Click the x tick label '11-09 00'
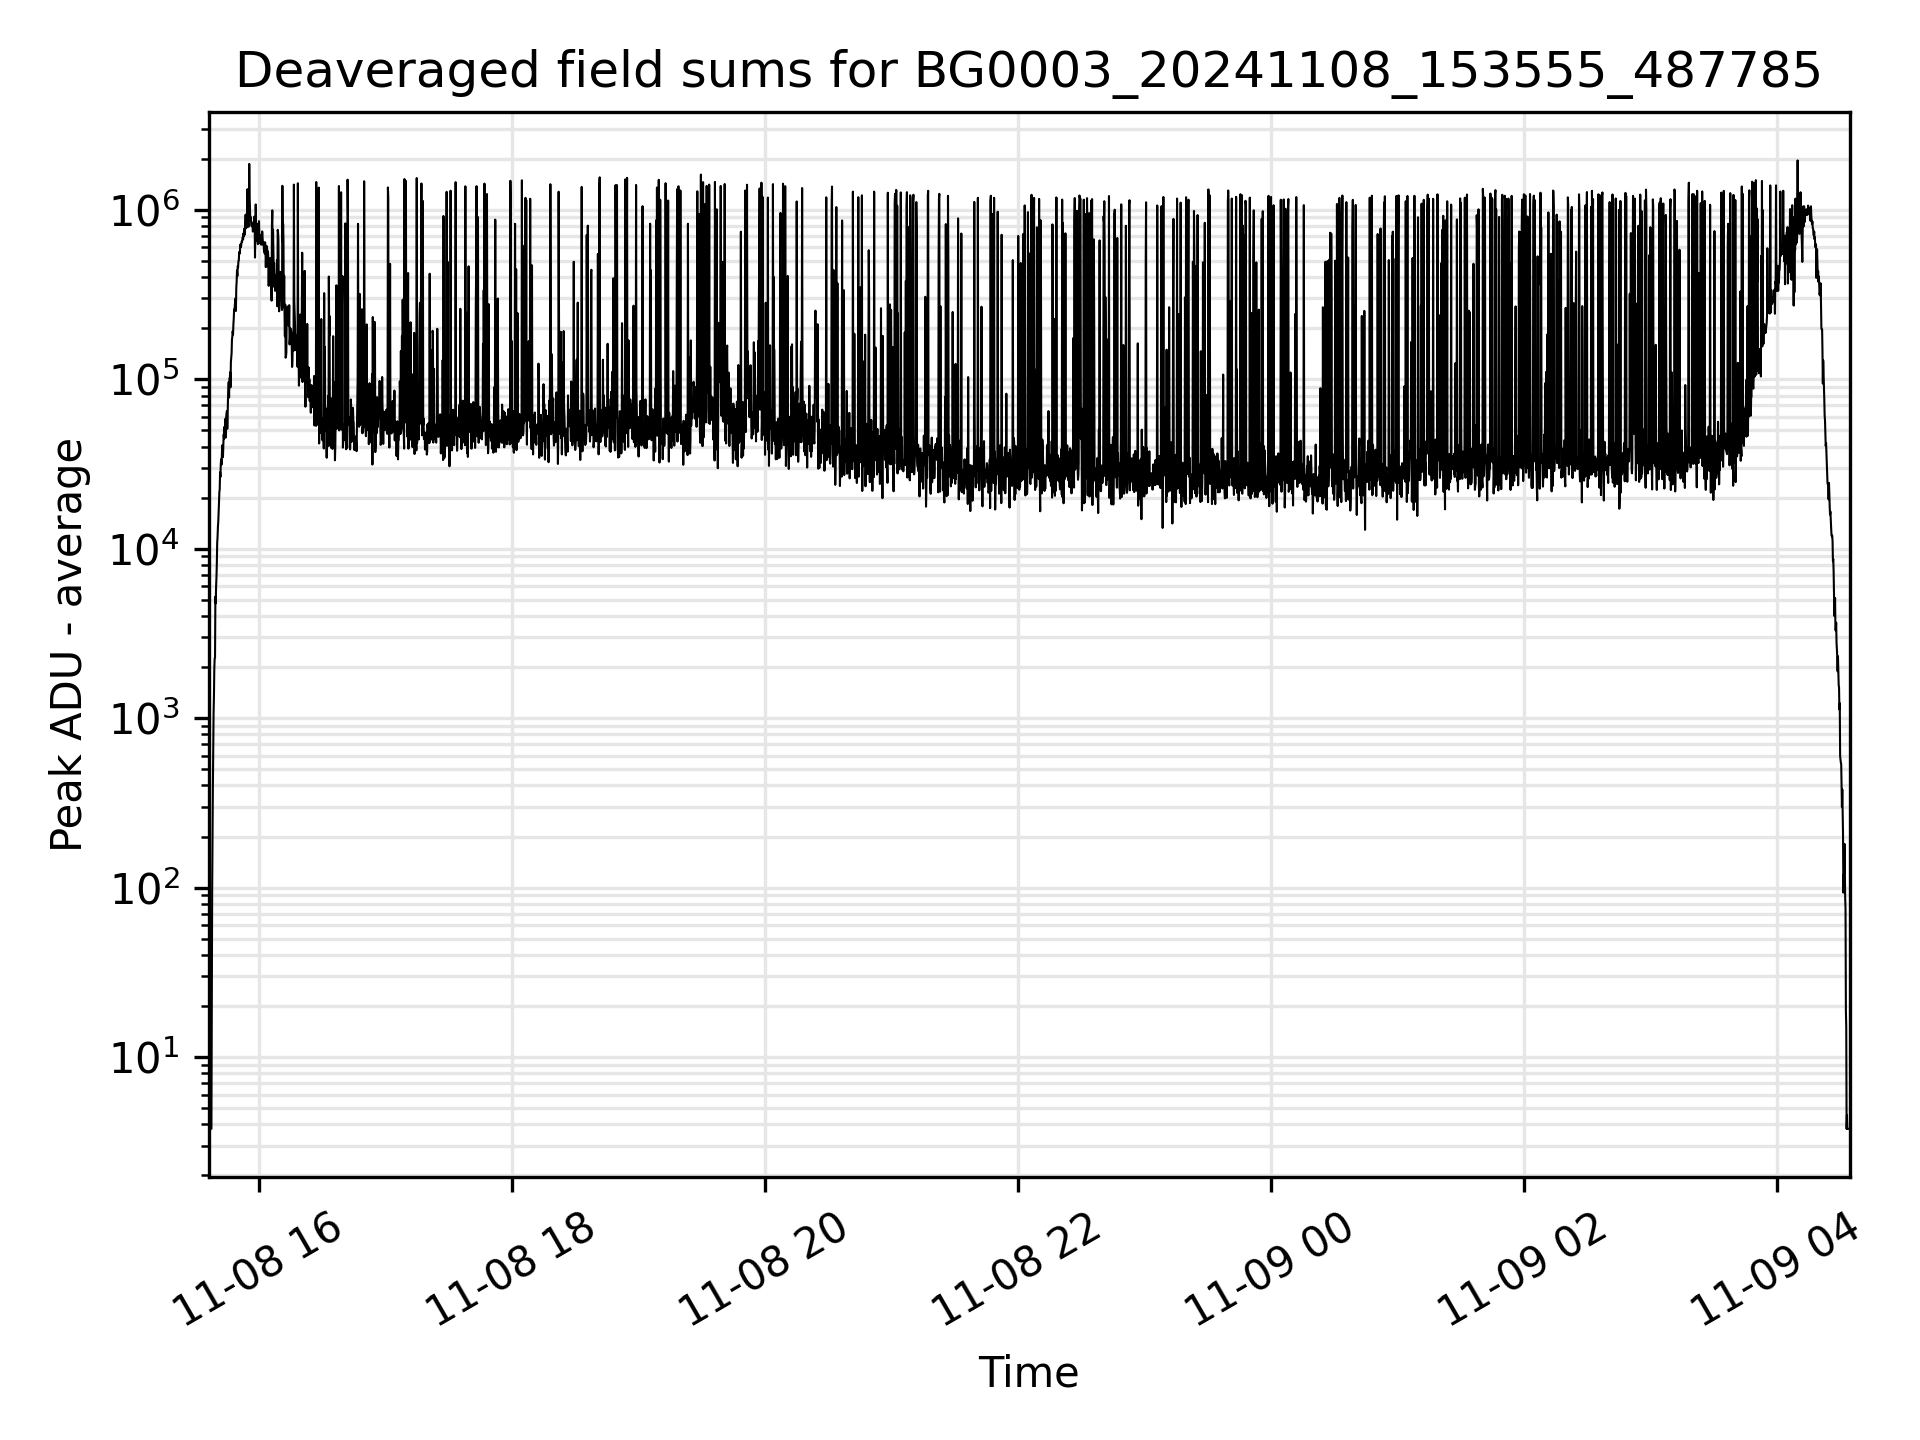Image resolution: width=1920 pixels, height=1440 pixels. click(x=1269, y=1269)
